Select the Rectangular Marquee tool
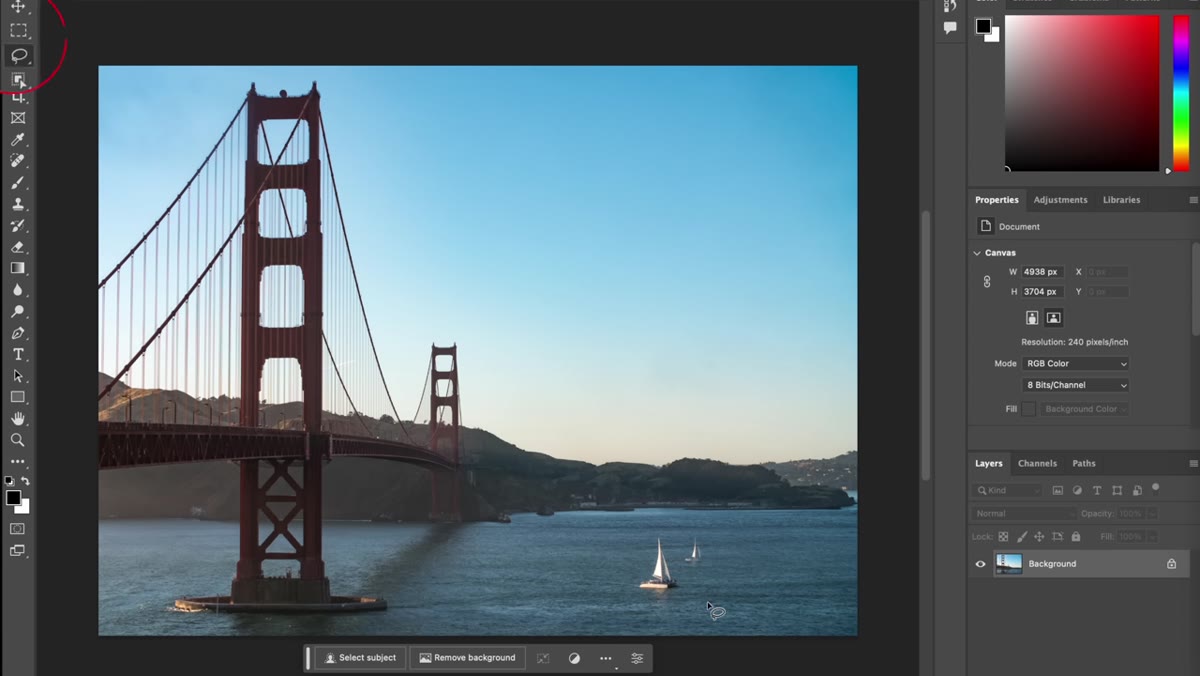 pyautogui.click(x=18, y=31)
